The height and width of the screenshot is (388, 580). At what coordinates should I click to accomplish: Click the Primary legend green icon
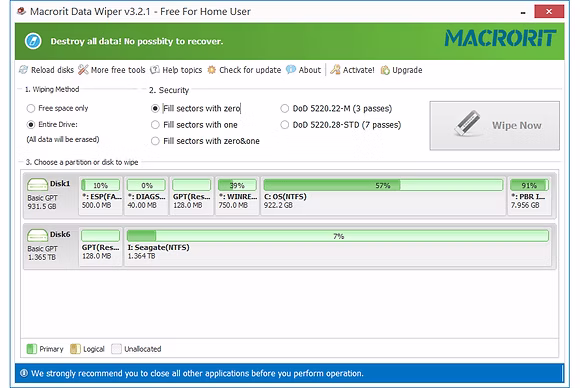tap(31, 349)
